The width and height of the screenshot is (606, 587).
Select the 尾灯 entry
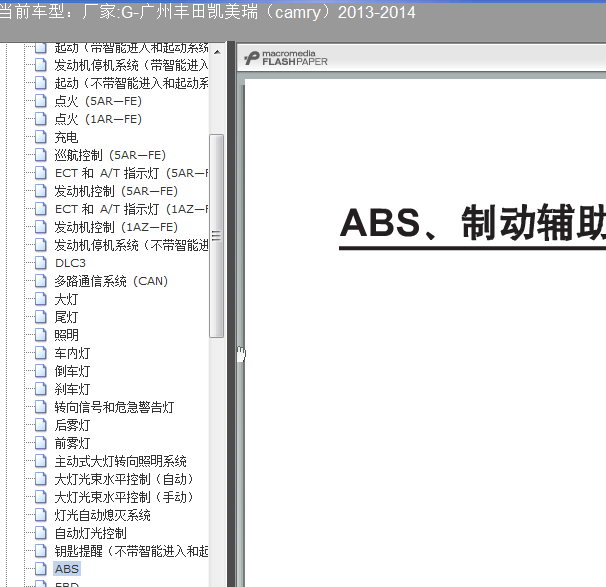click(66, 317)
